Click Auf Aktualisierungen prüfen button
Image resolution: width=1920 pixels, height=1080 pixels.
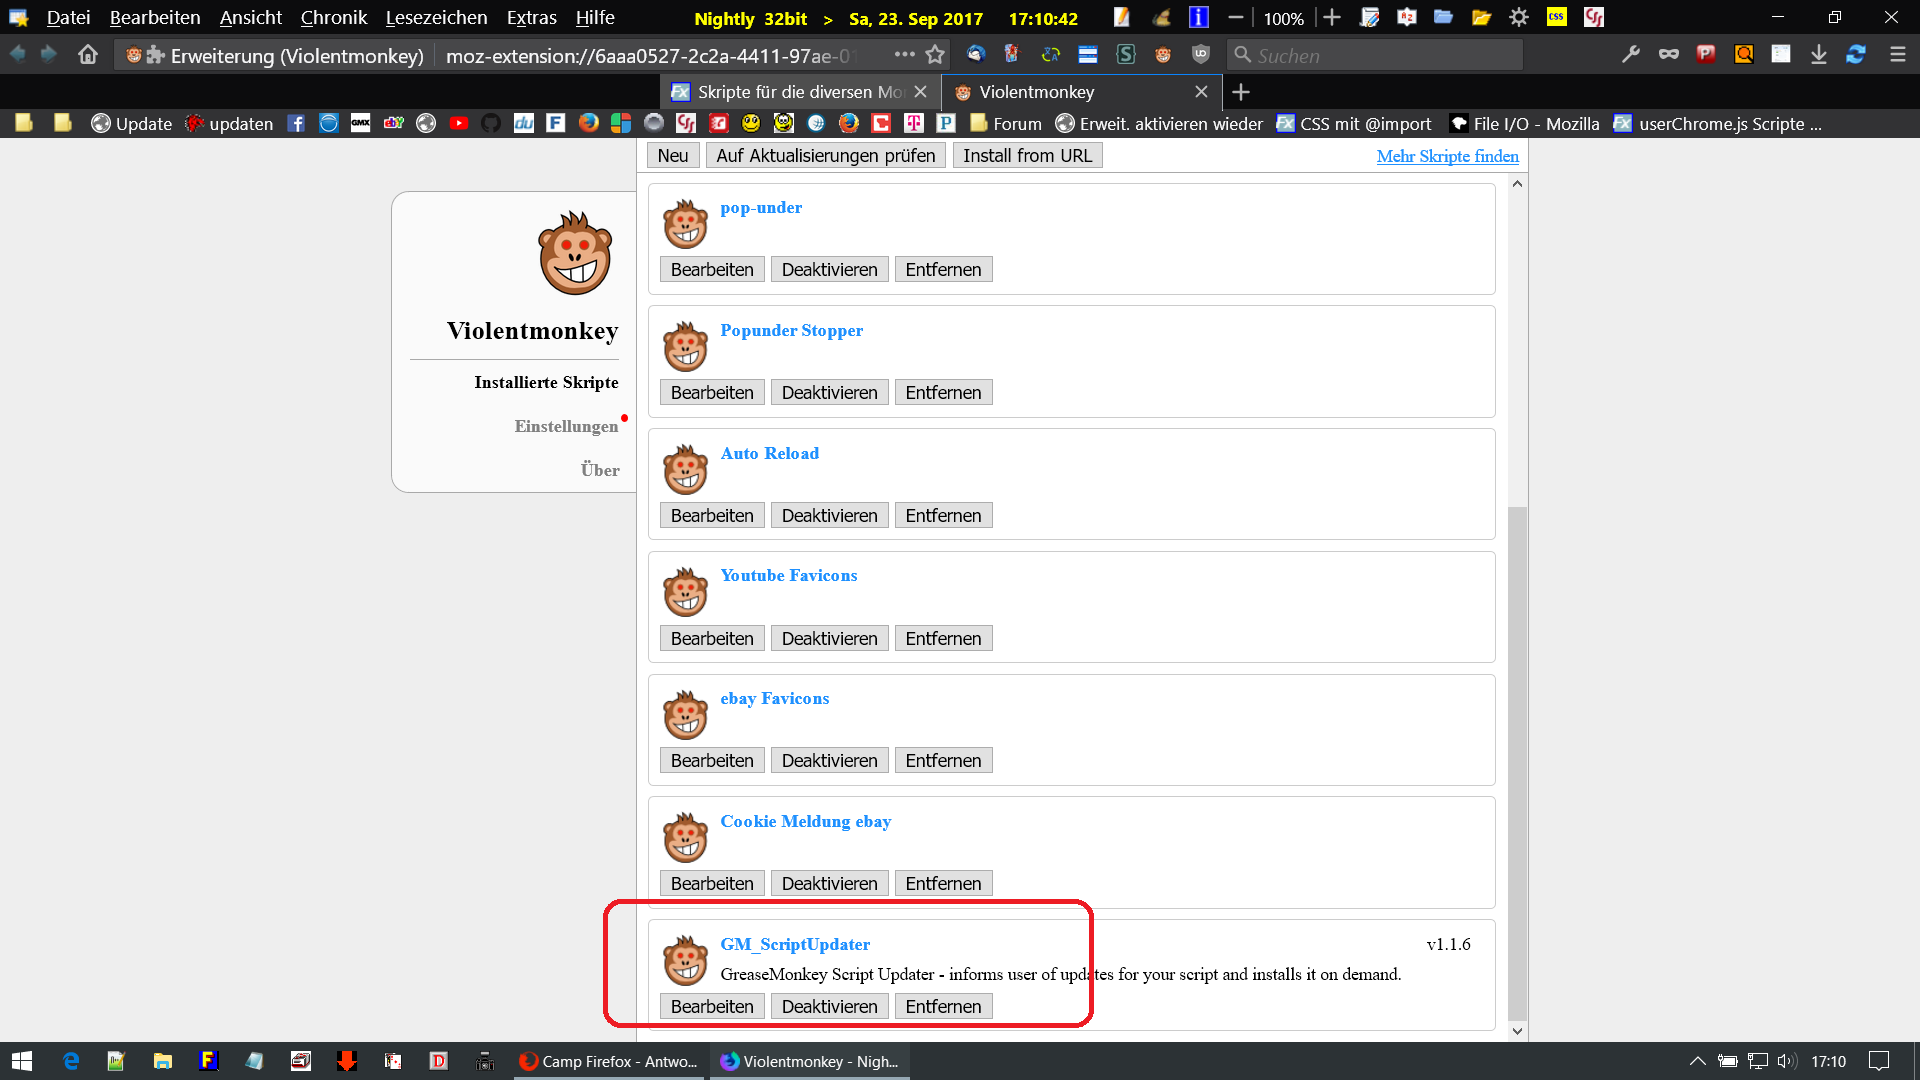click(x=825, y=156)
